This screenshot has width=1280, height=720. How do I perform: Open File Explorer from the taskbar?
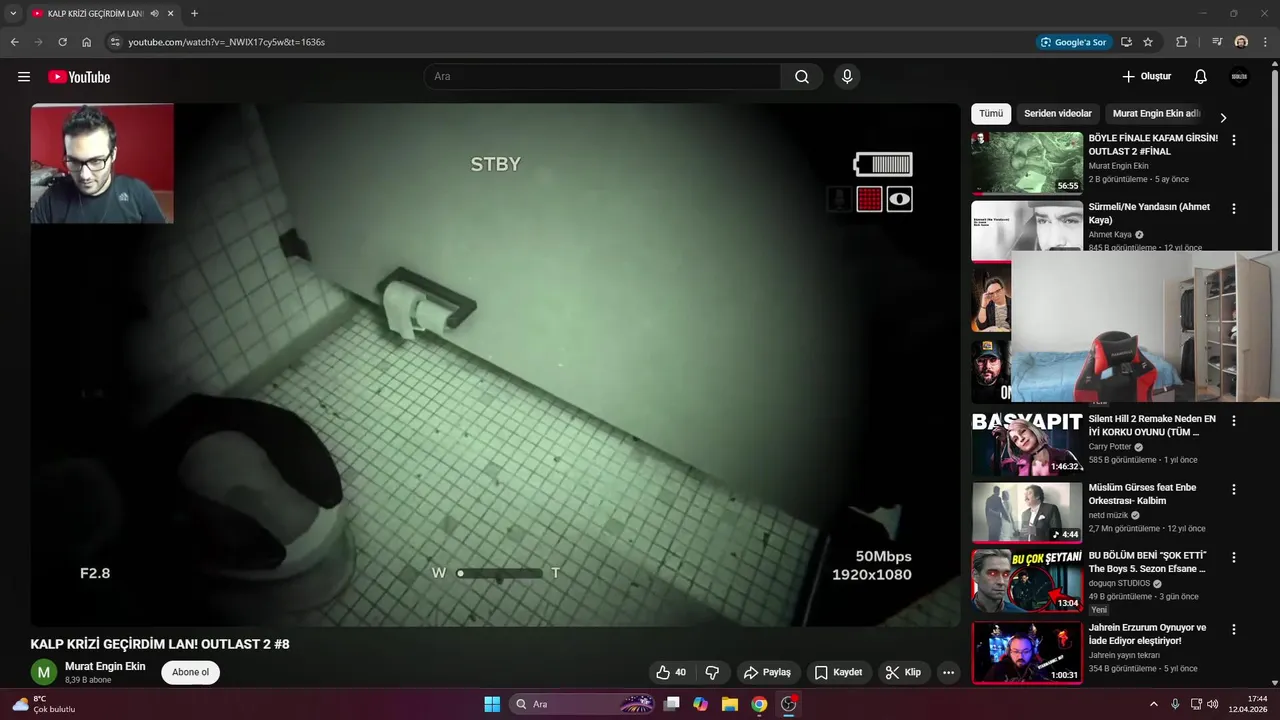(x=730, y=704)
